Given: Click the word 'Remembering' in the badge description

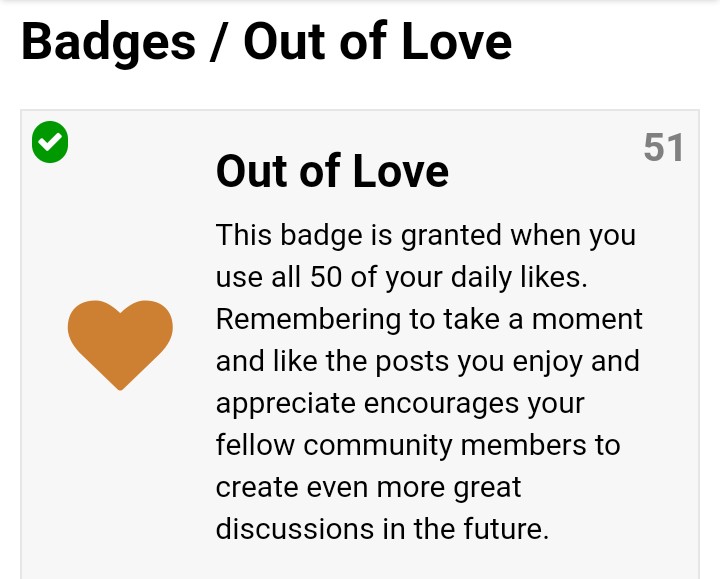Looking at the screenshot, I should pyautogui.click(x=308, y=320).
